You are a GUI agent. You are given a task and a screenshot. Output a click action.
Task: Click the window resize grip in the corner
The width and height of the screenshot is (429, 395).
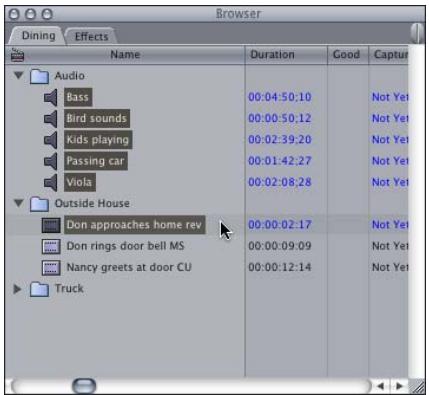point(417,386)
